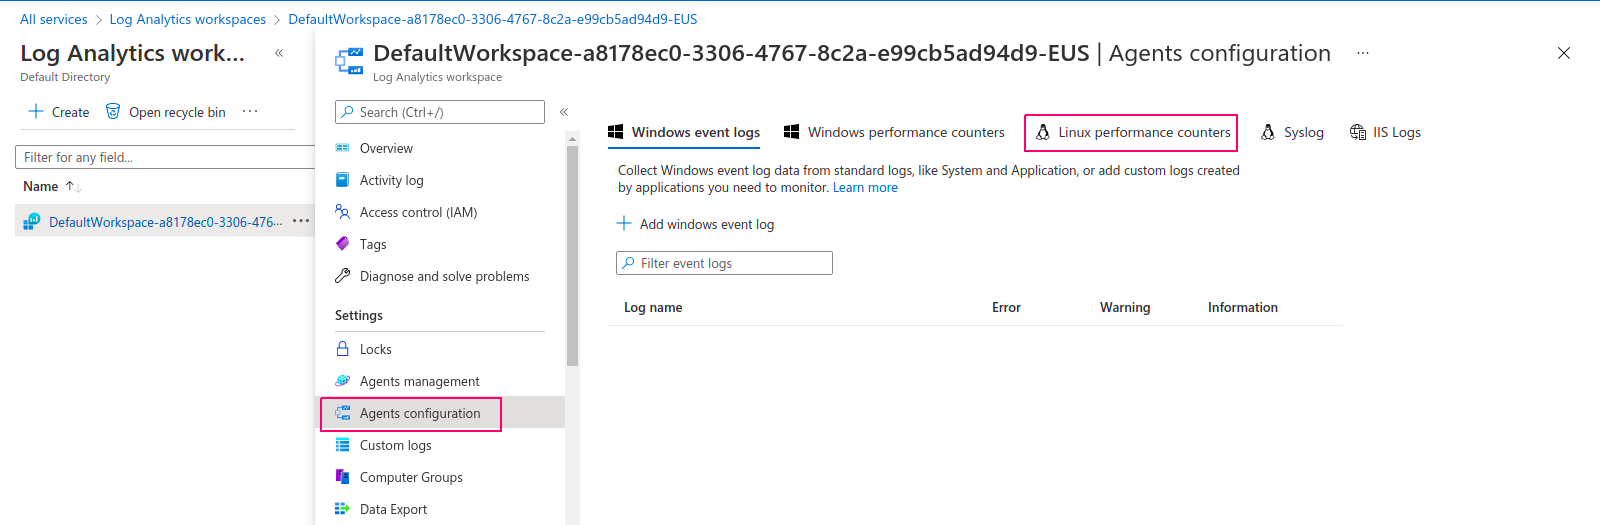Click the Data Export icon

click(x=342, y=509)
